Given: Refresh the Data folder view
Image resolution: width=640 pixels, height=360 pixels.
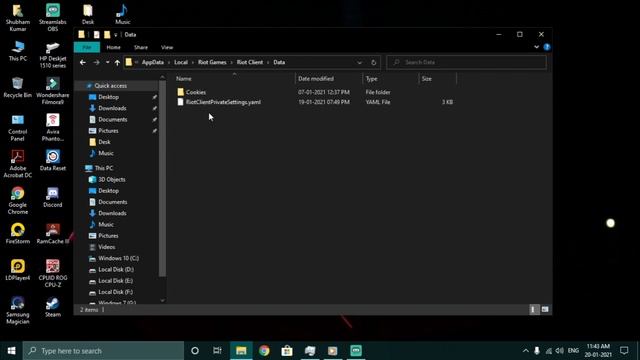Looking at the screenshot, I should [373, 62].
